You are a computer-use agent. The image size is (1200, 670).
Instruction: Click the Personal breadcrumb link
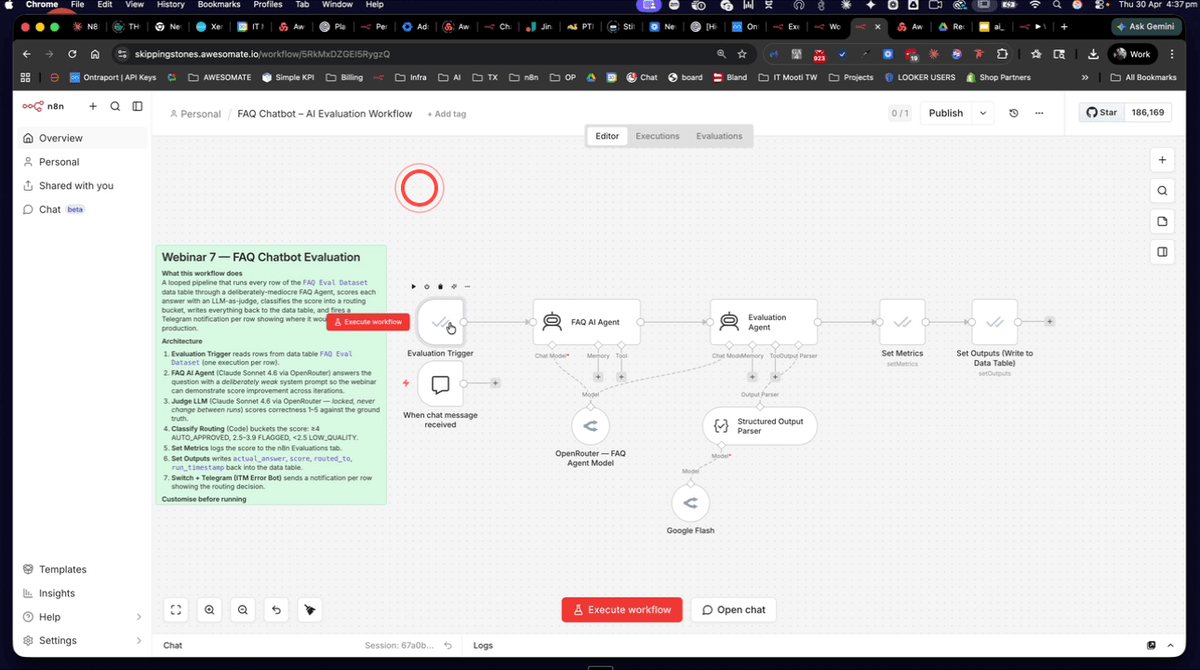pyautogui.click(x=195, y=114)
